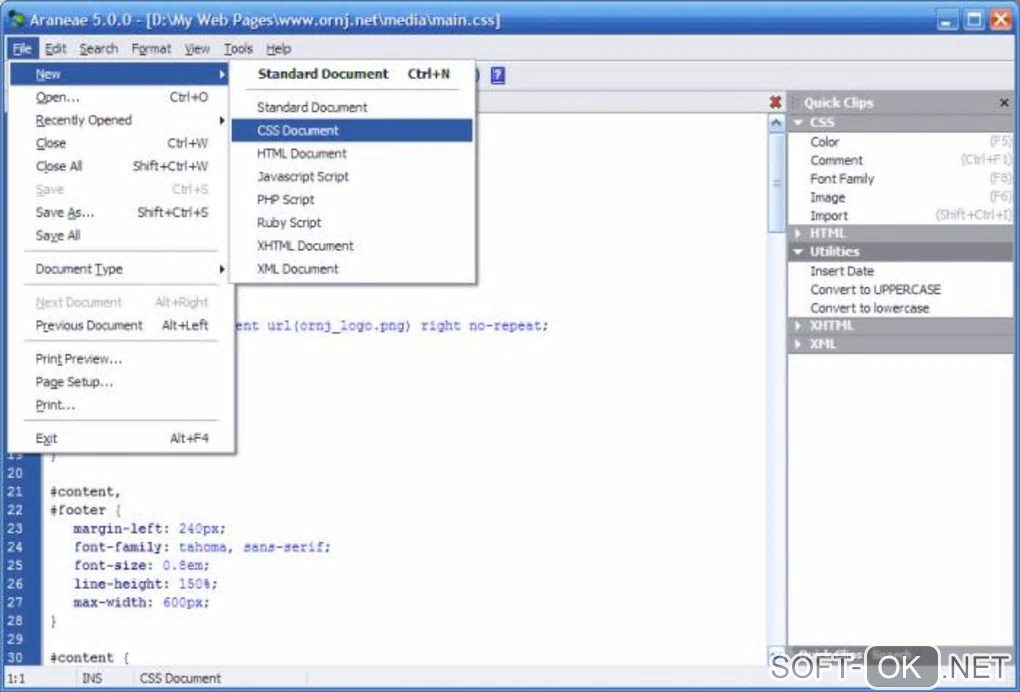Create a new Ruby Script

pyautogui.click(x=352, y=223)
